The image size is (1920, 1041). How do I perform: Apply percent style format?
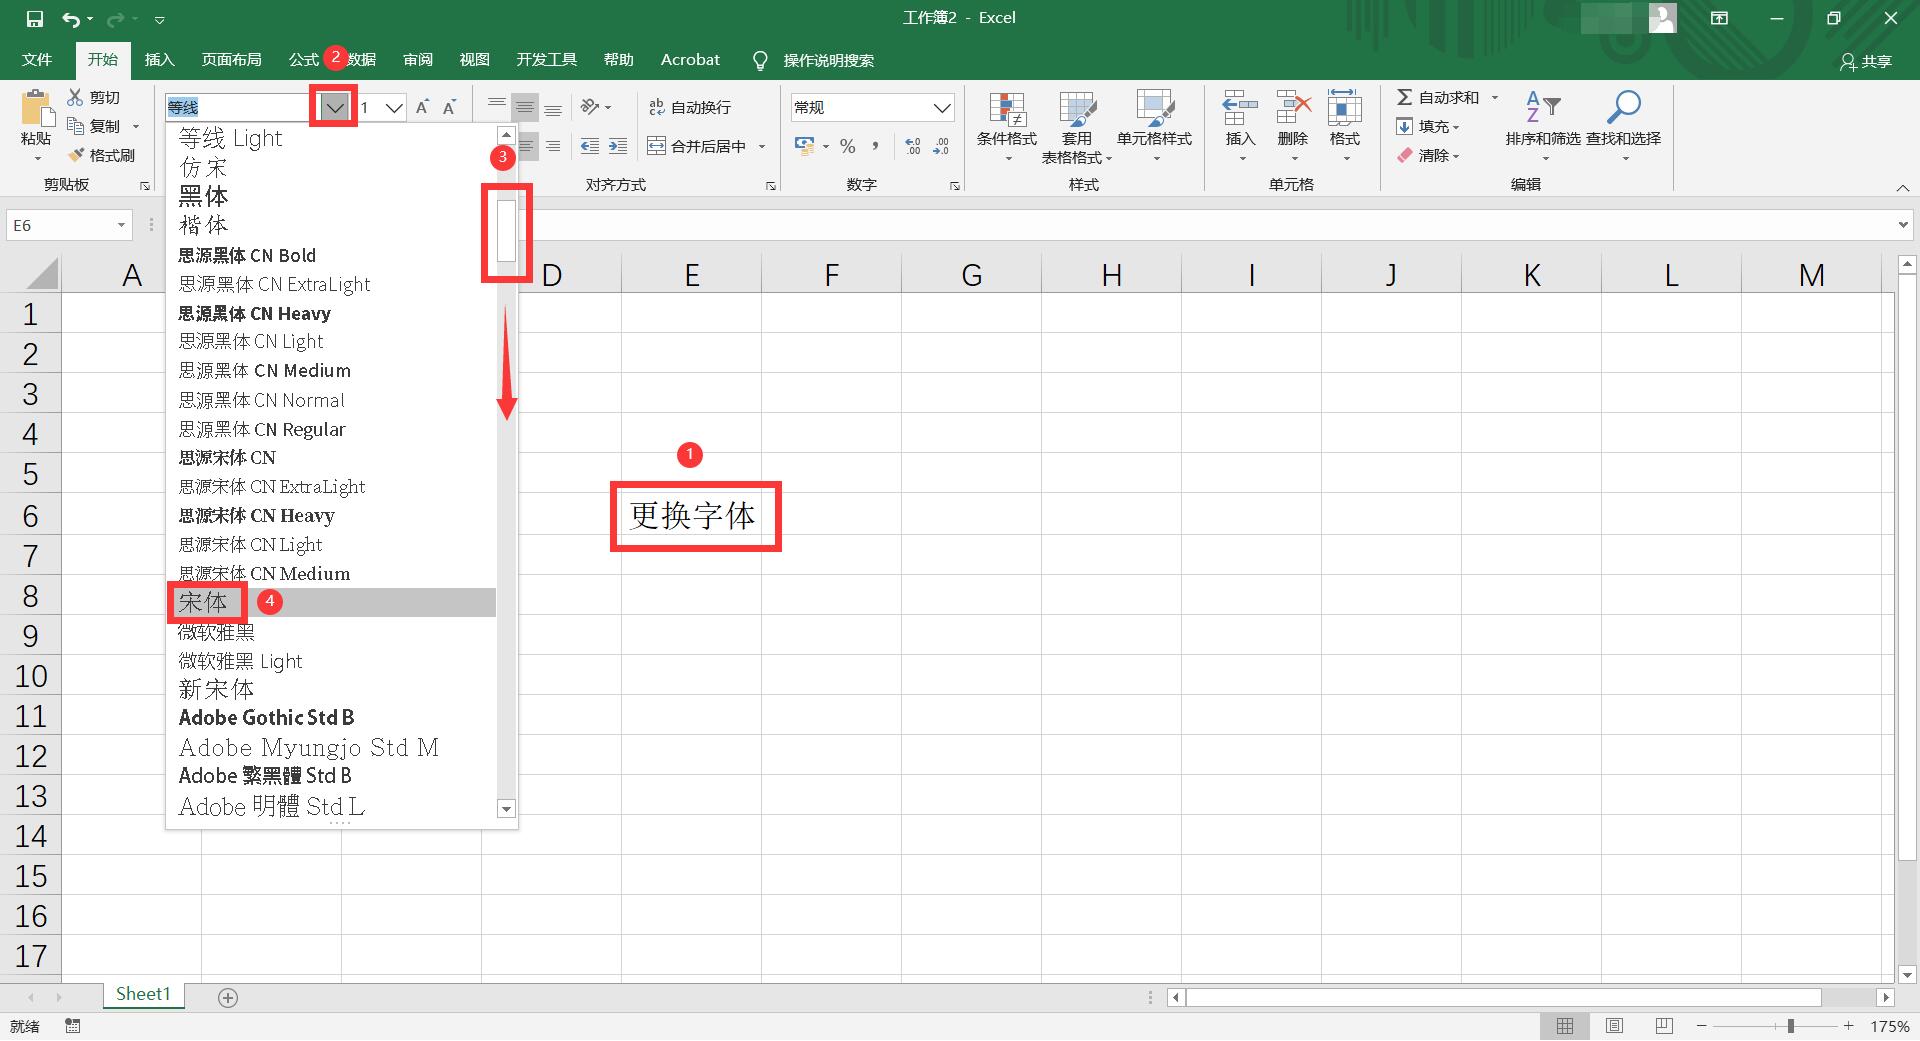[x=848, y=146]
